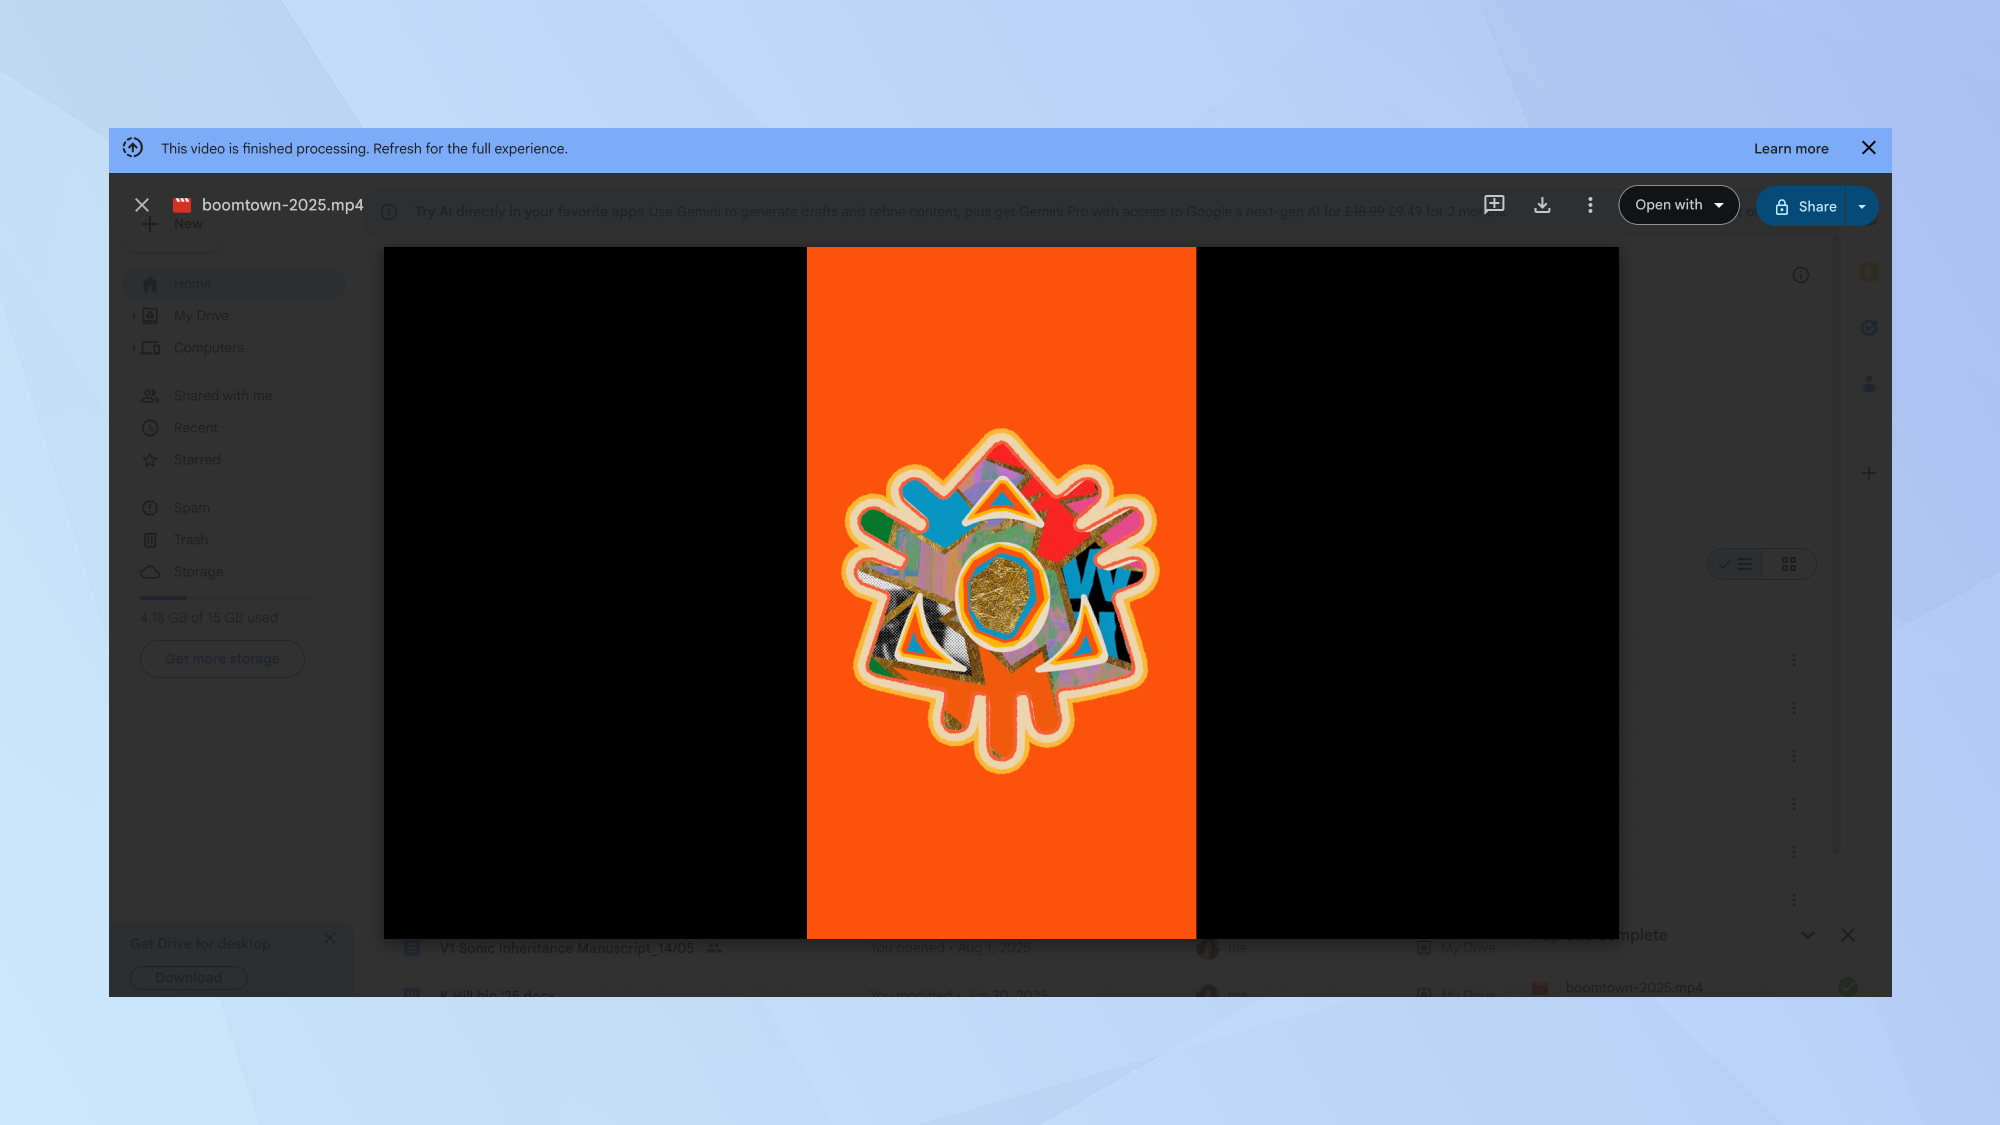
Task: Download the boomtown-2025.mp4 video
Action: 1542,205
